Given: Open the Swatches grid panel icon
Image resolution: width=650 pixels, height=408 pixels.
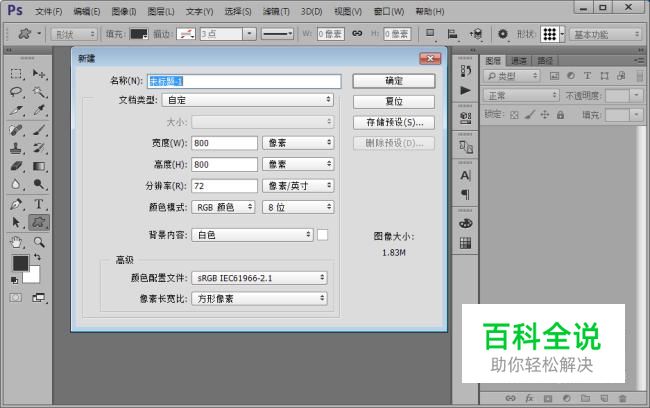Looking at the screenshot, I should tap(466, 243).
